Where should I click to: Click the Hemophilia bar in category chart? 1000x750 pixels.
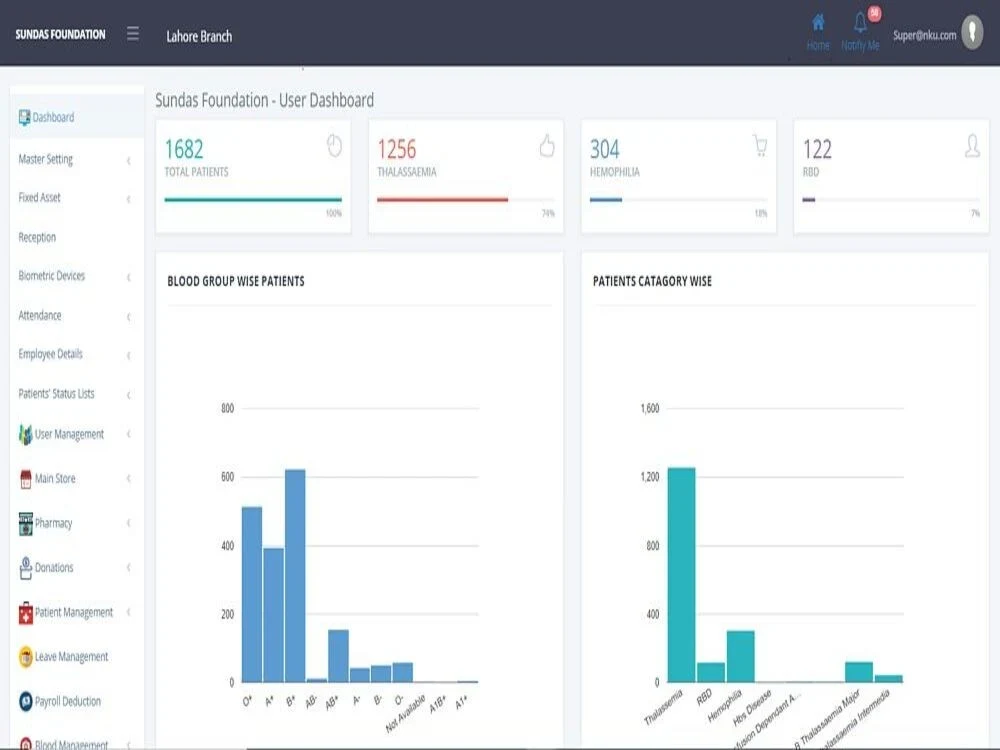(740, 657)
